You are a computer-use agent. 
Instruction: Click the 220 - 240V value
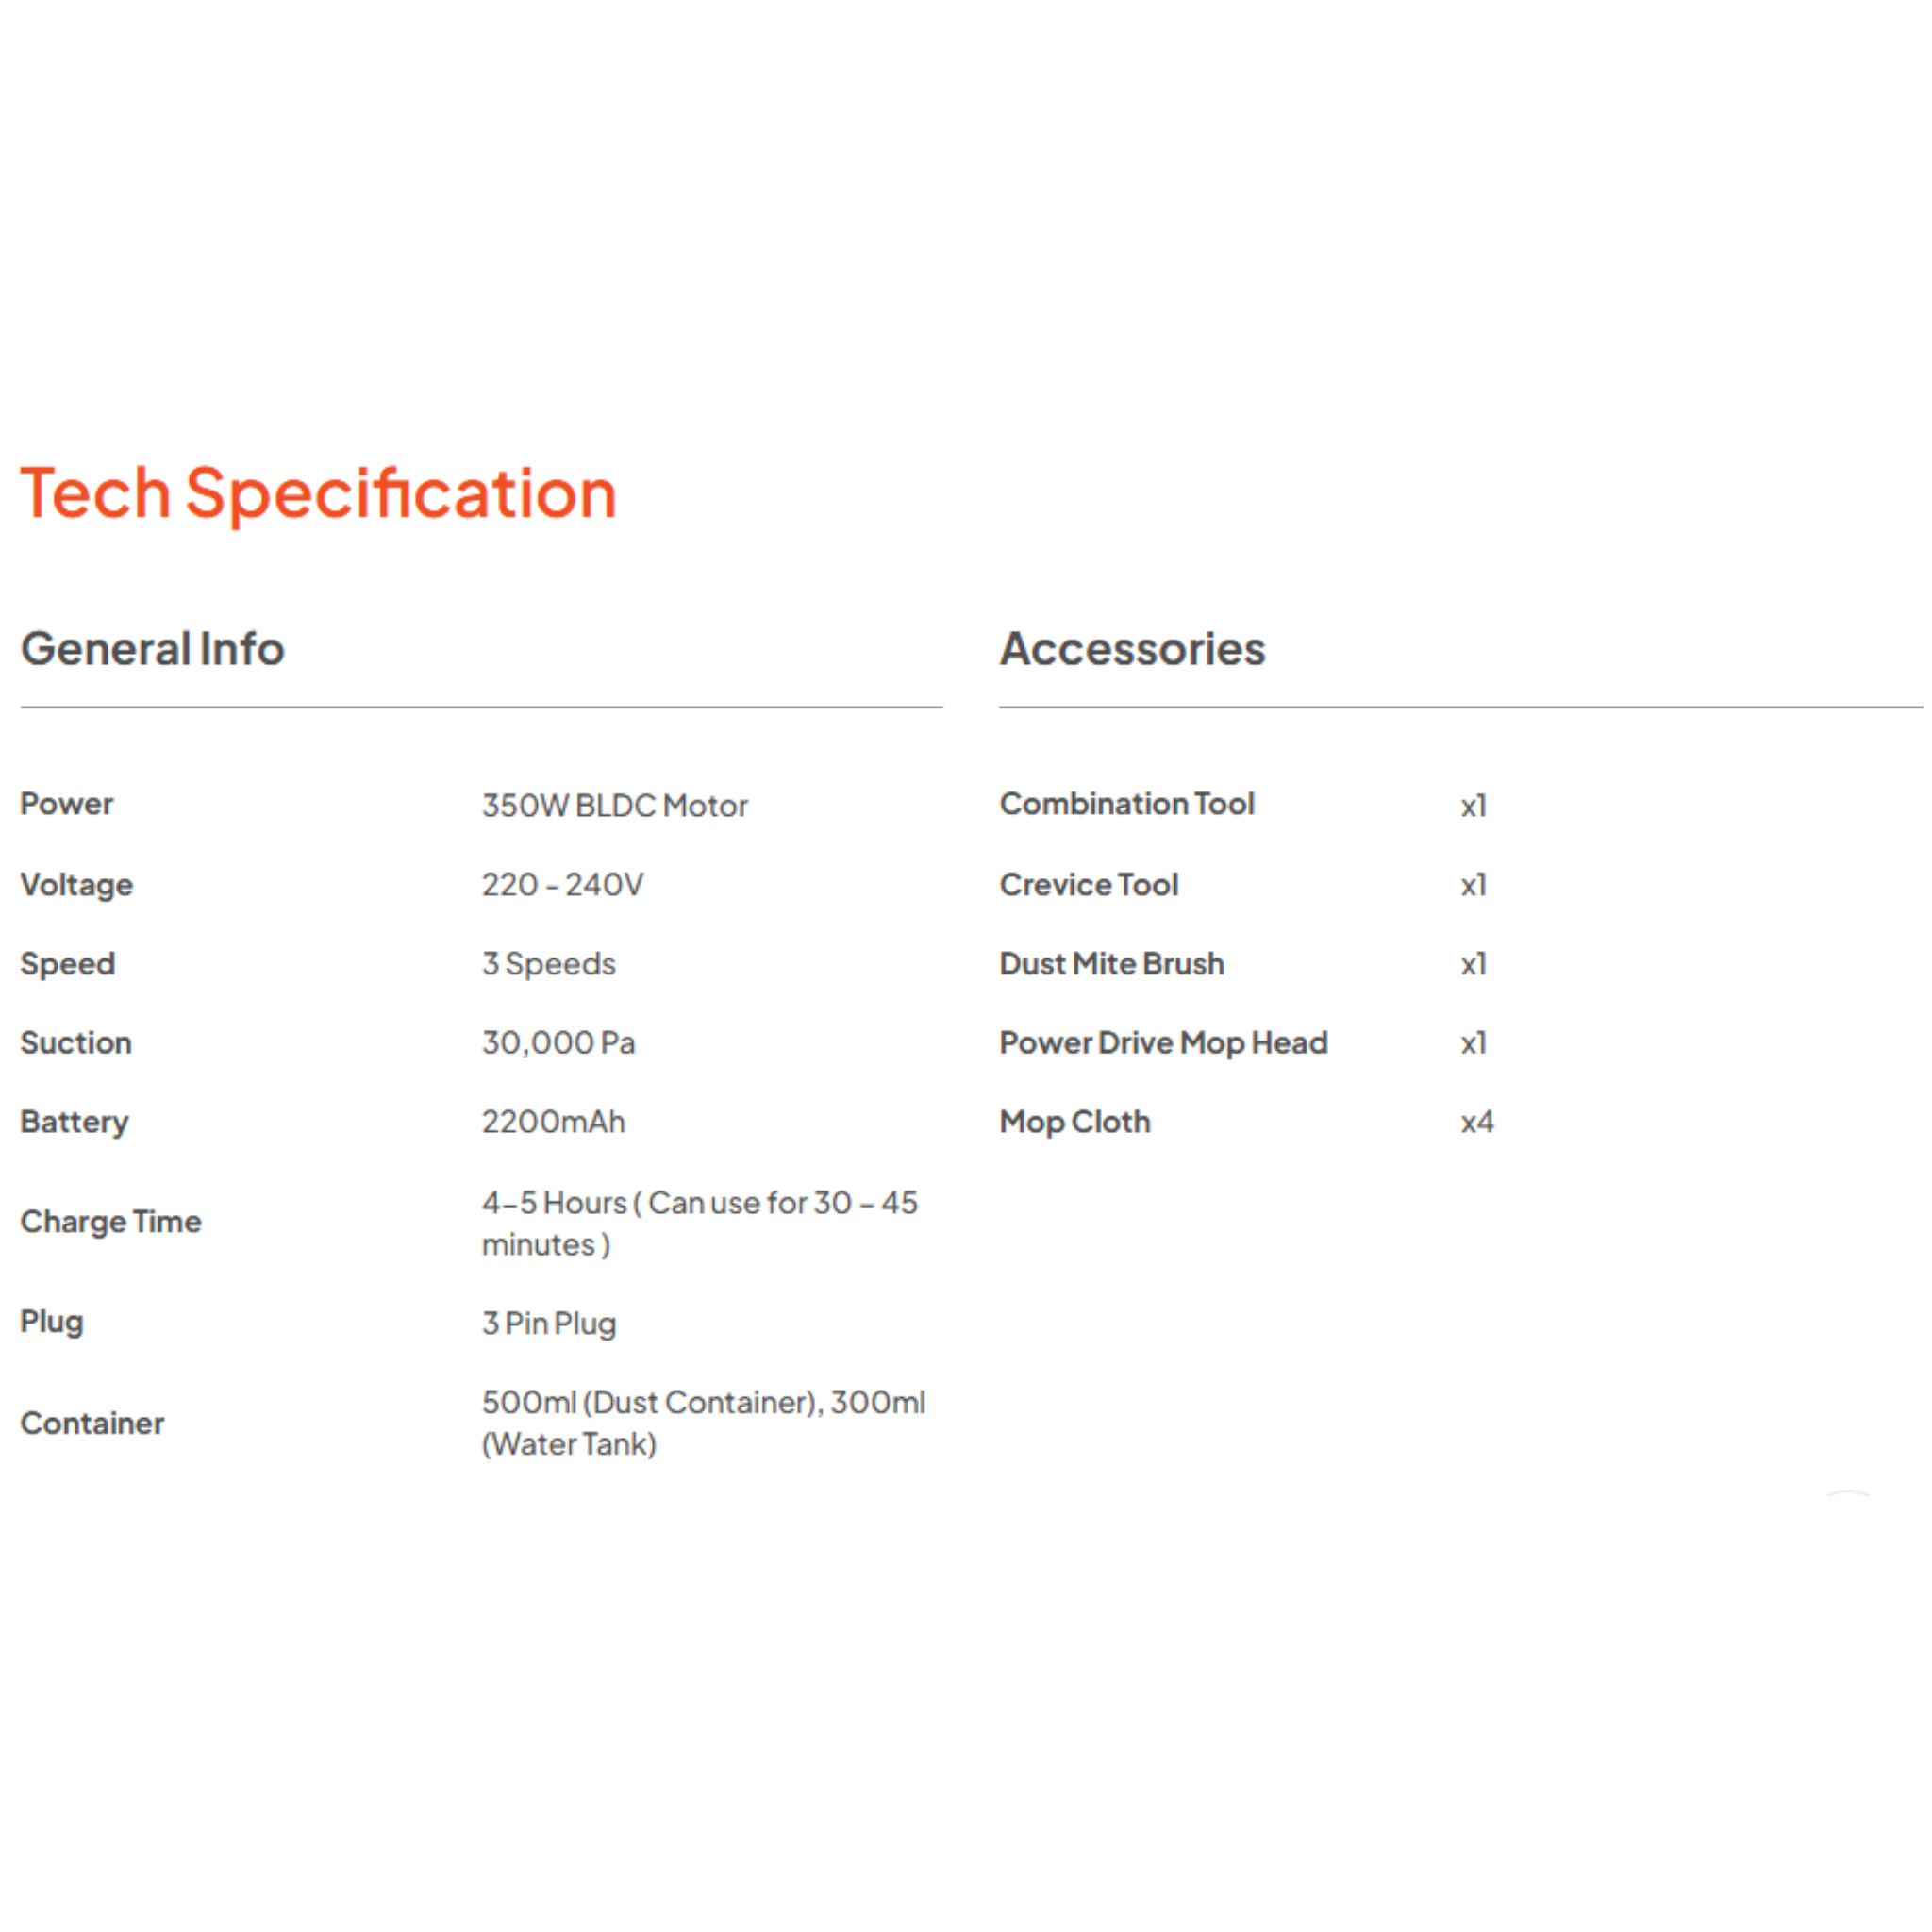click(x=562, y=885)
